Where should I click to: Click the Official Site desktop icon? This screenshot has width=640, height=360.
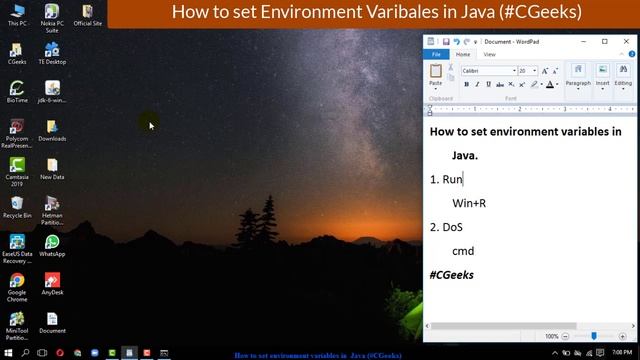[87, 15]
